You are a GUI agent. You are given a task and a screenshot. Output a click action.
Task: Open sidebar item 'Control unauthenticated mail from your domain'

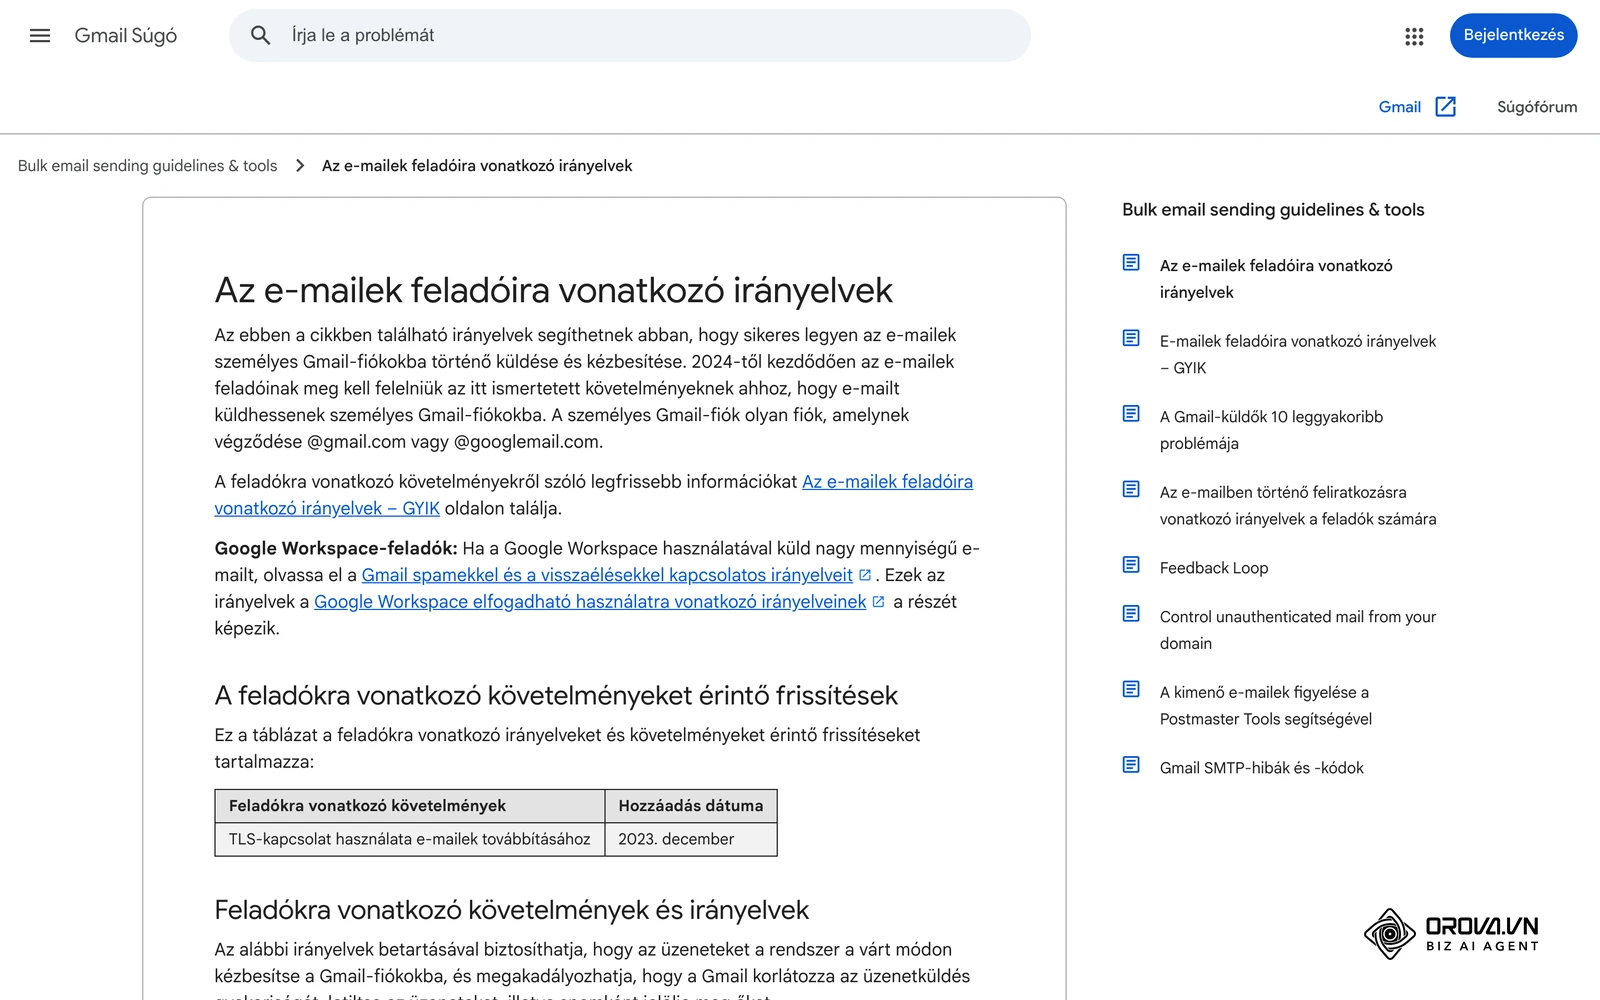tap(1298, 630)
